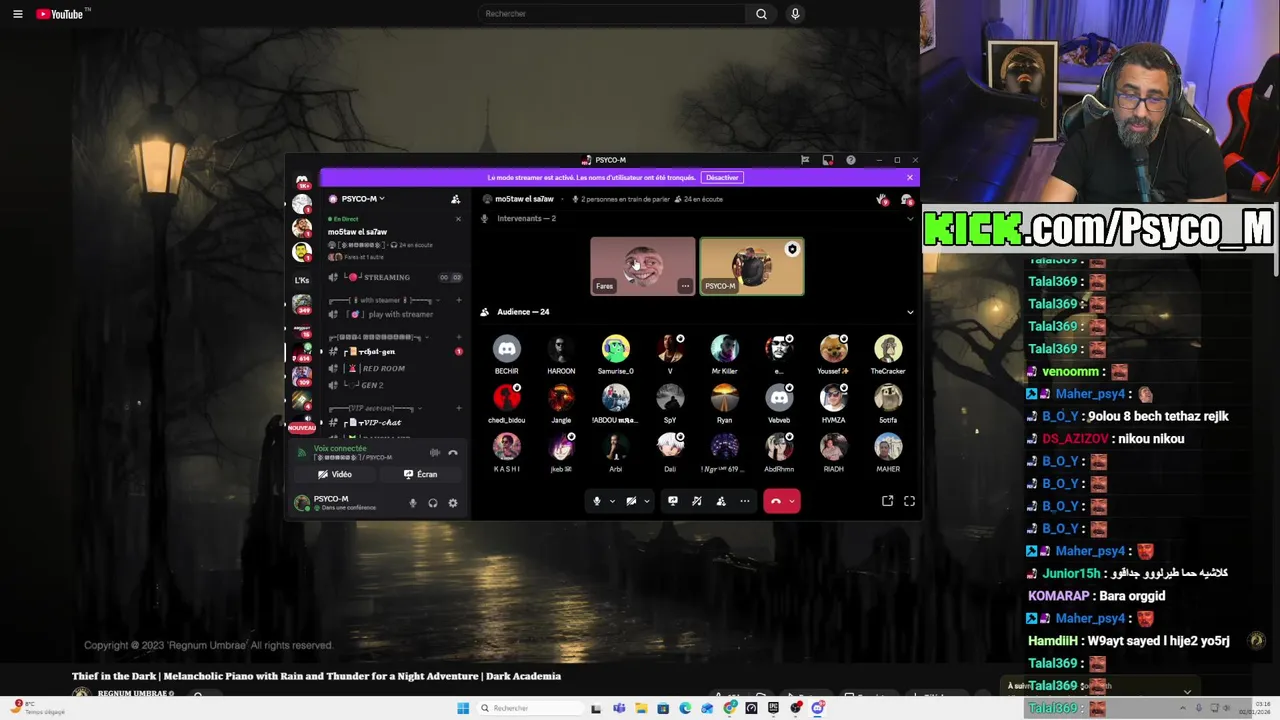Click the activities icon in stage controls
Viewport: 1280px width, 720px height.
697,501
